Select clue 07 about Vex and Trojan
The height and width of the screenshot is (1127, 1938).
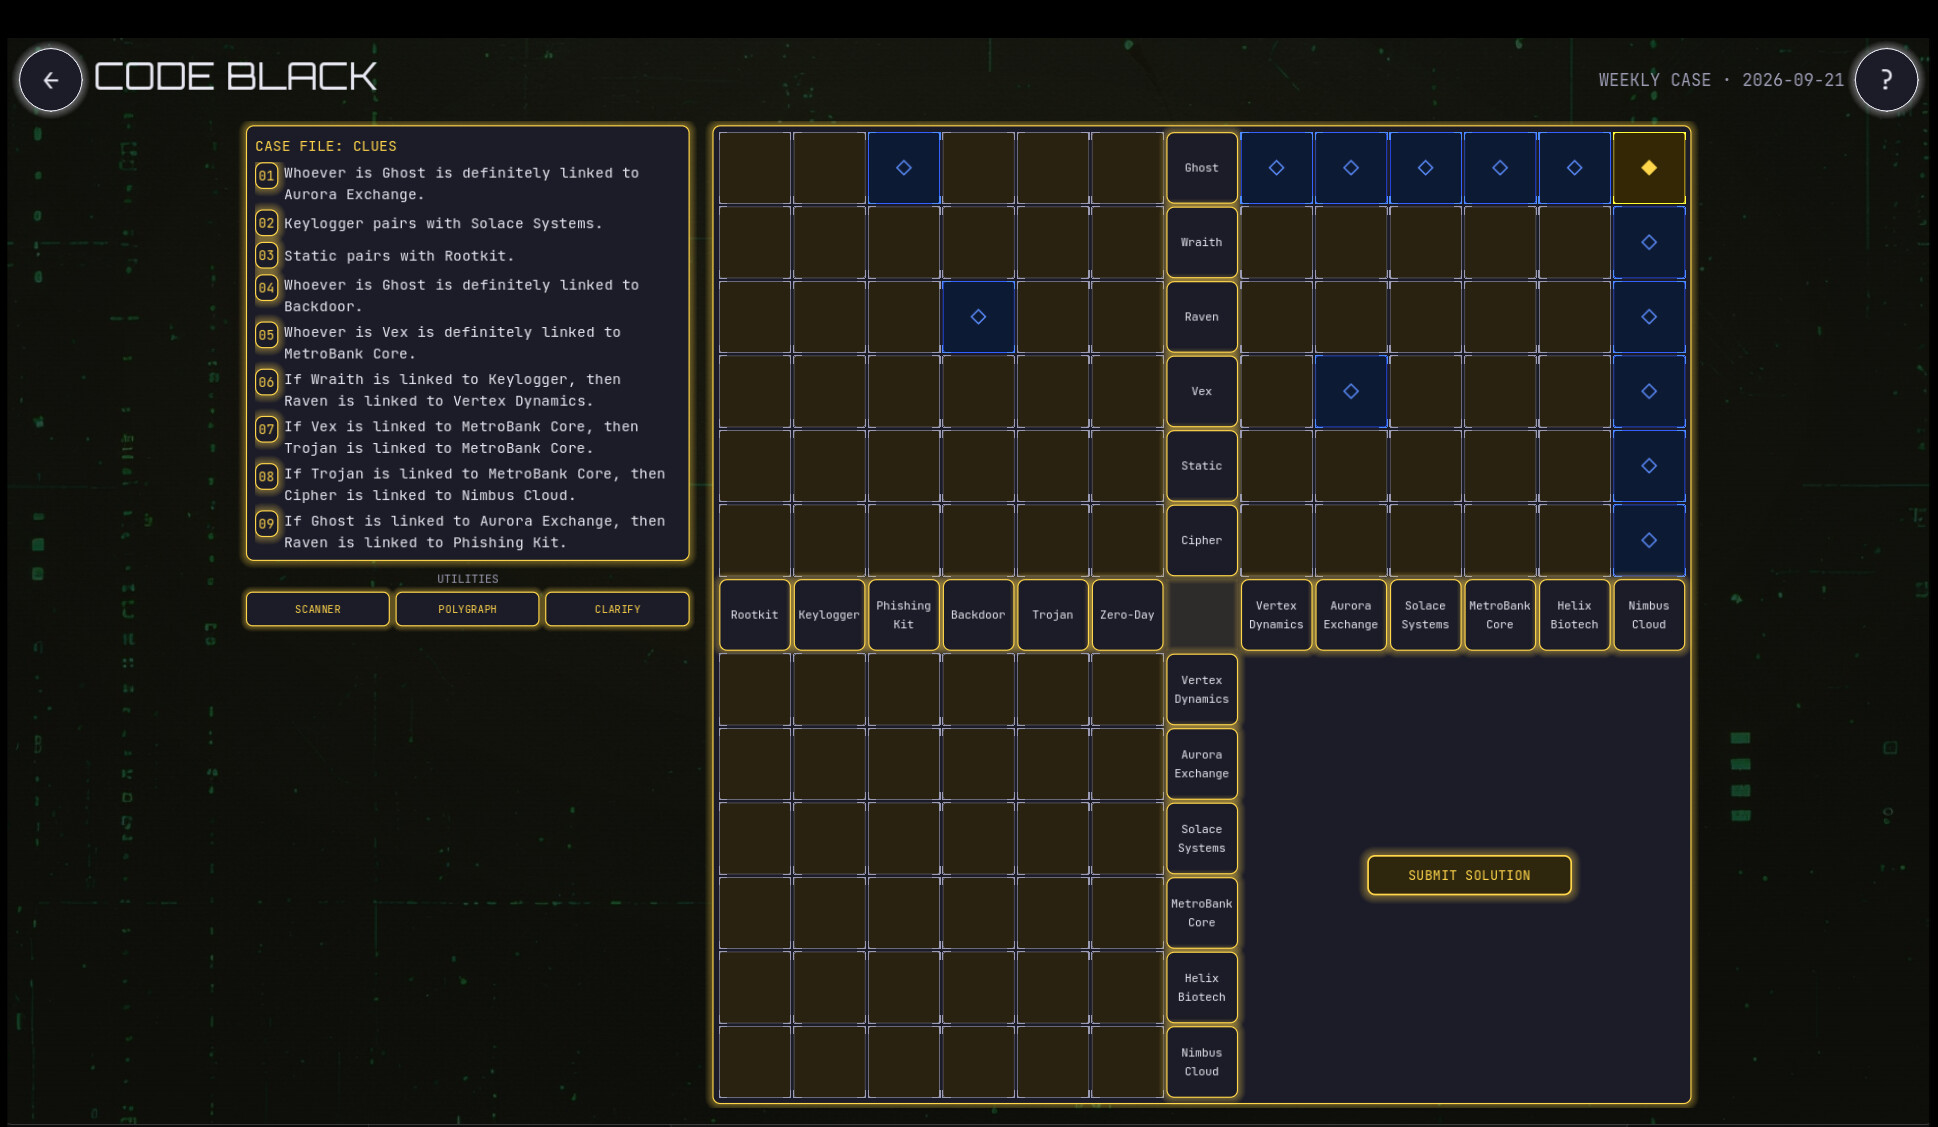467,437
